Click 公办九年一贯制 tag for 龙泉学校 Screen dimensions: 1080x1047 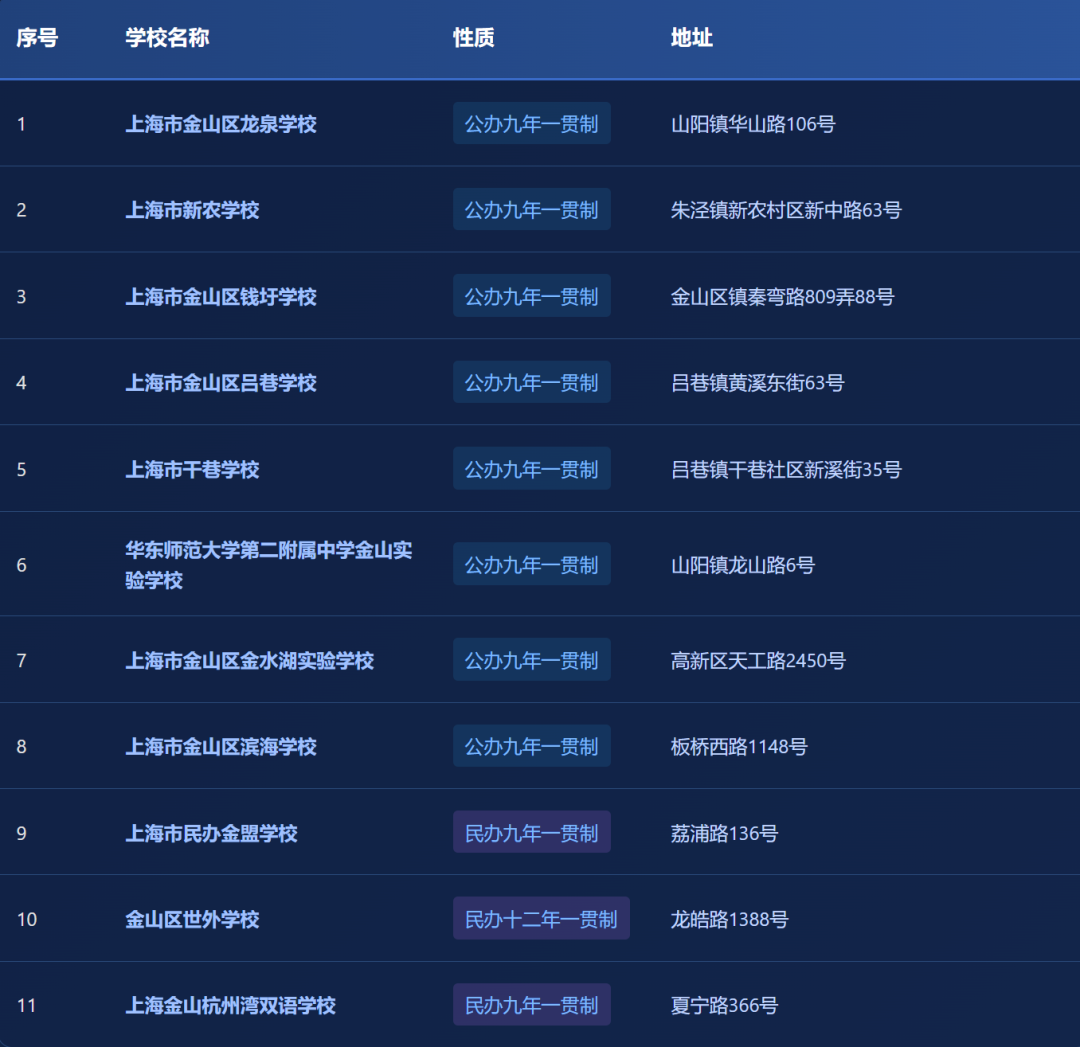point(531,124)
